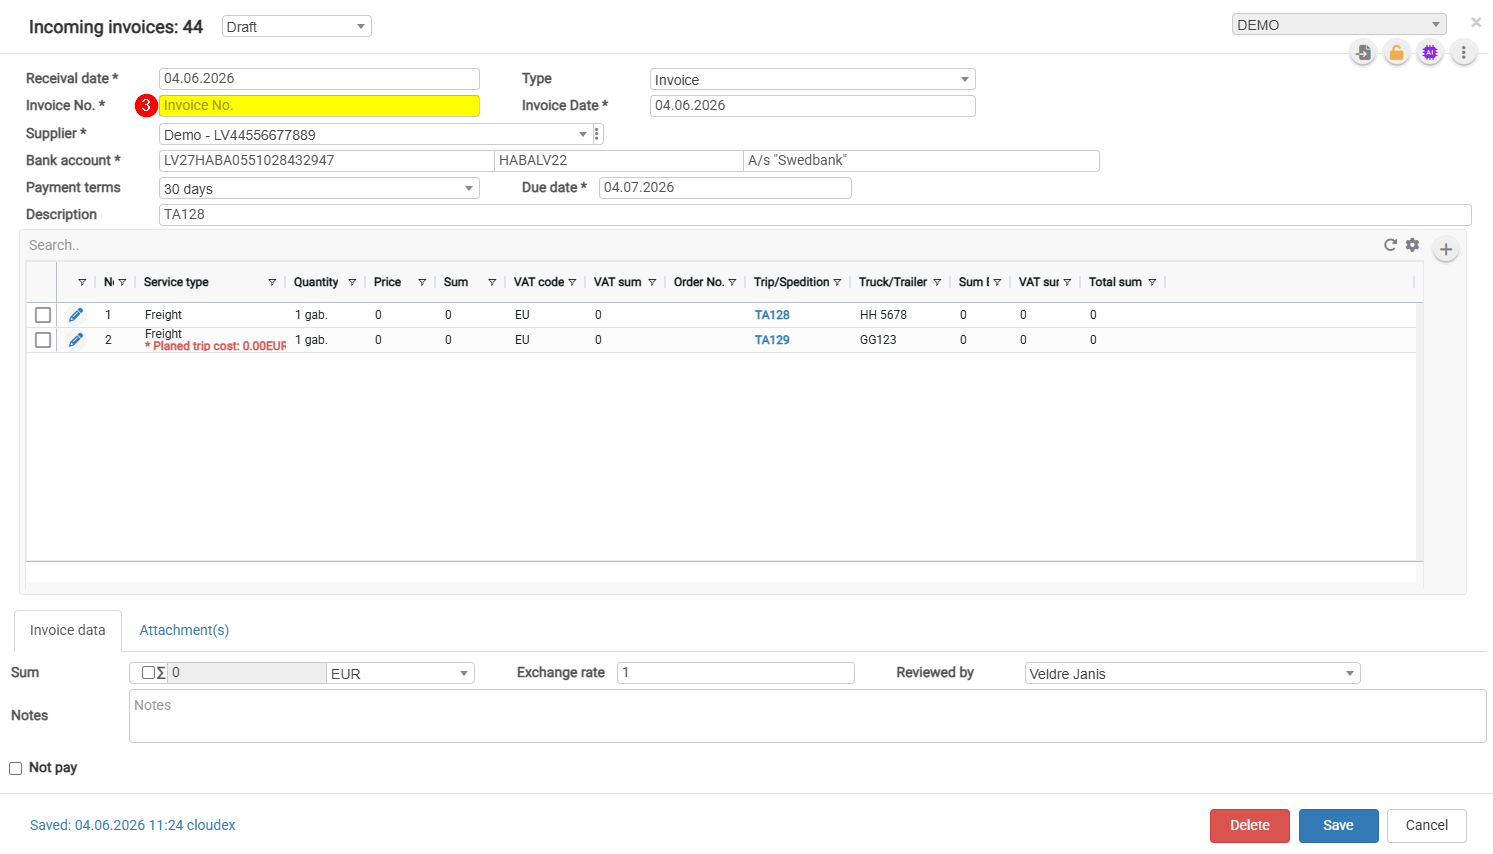Open the purple AI chip tool
The width and height of the screenshot is (1493, 854).
point(1430,53)
